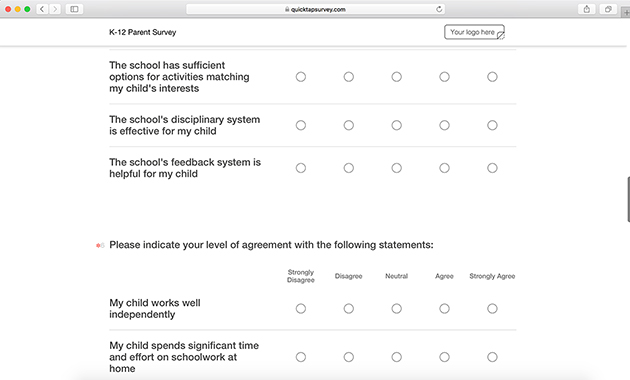
Task: Open the Share icon in toolbar
Action: click(587, 9)
